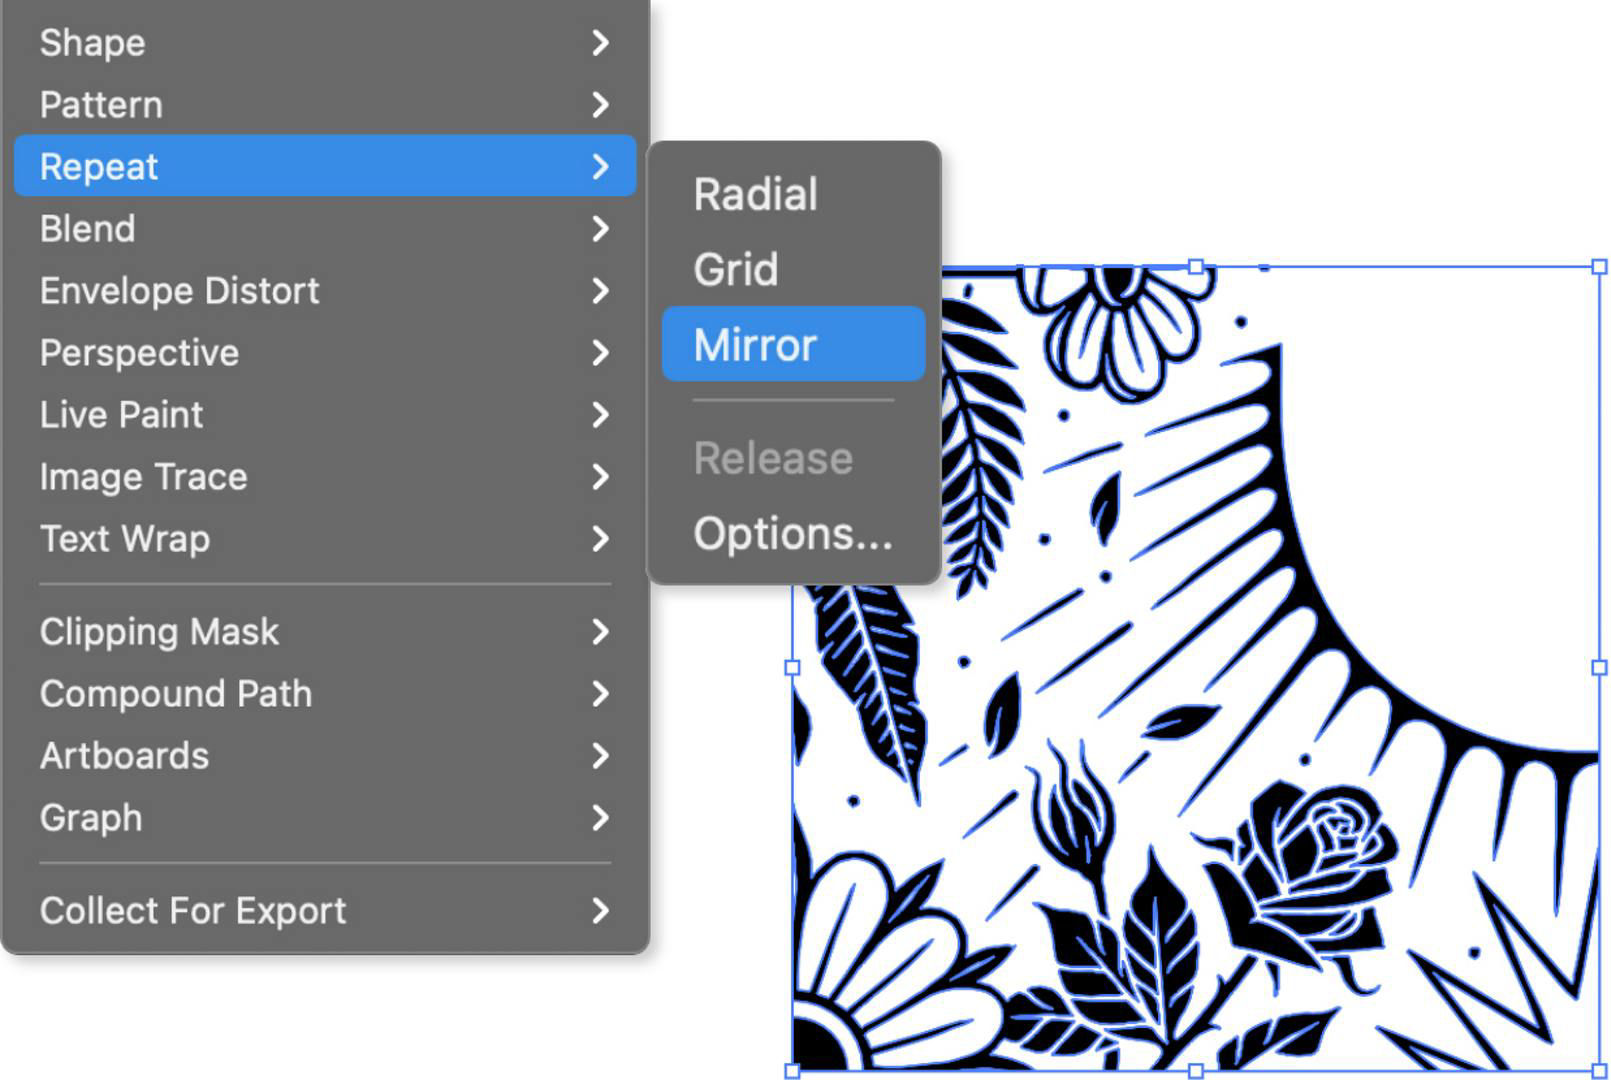Select the Clipping Mask menu item

[159, 632]
